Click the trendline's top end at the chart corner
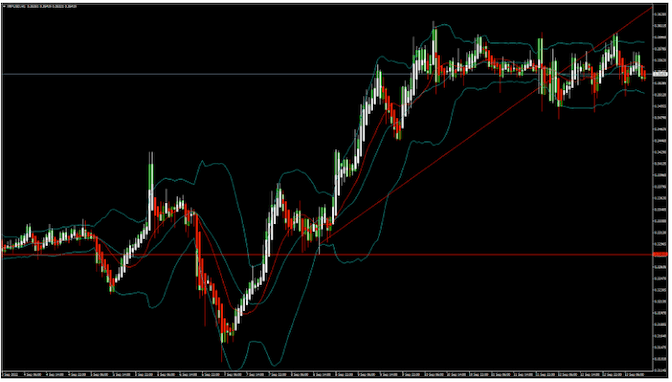The image size is (672, 382). [x=651, y=7]
